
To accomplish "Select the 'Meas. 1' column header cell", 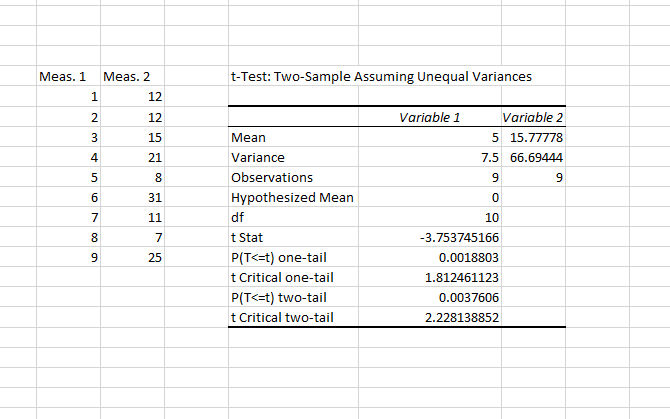I will pos(62,77).
